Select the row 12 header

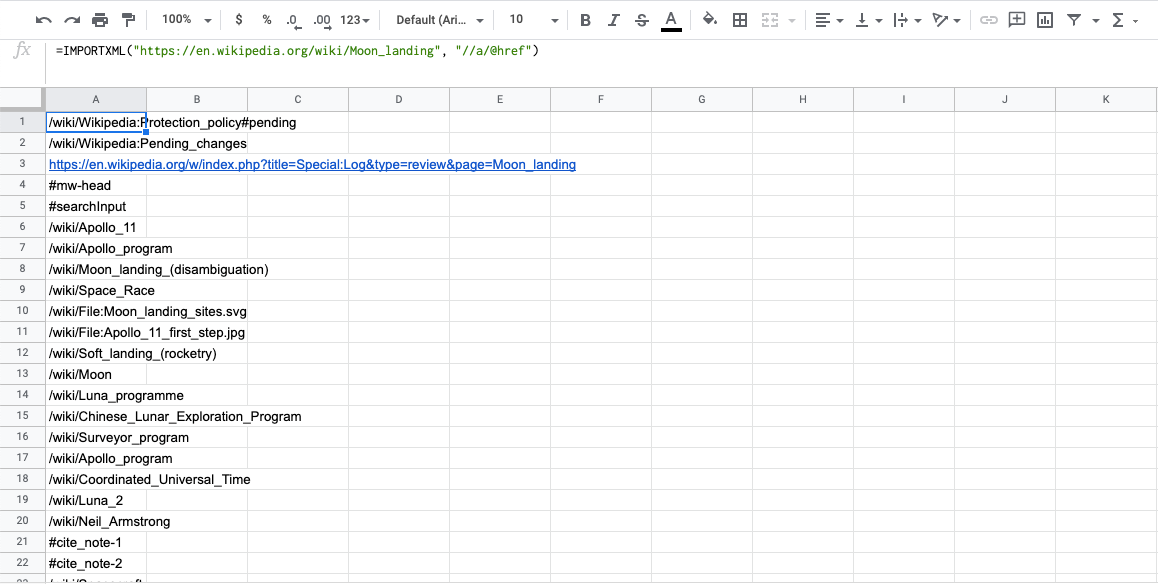coord(23,354)
